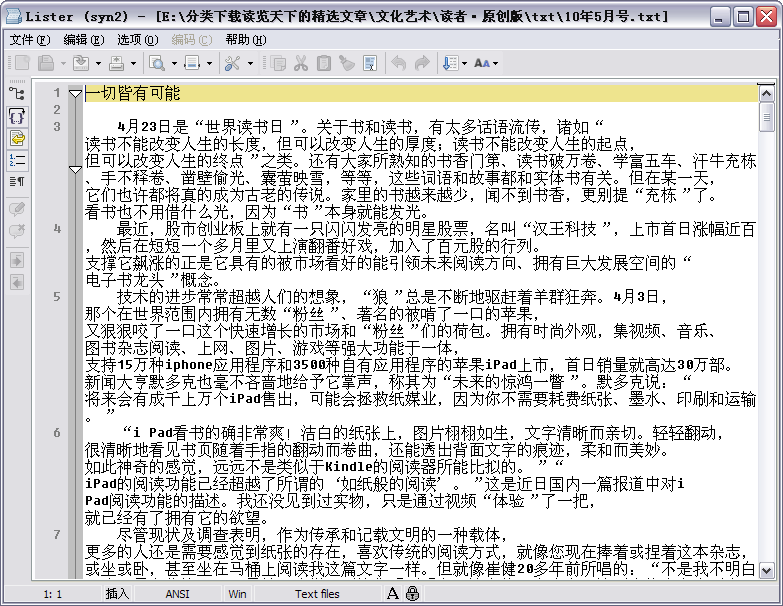
Task: Click the Win line-ending status field
Action: pyautogui.click(x=237, y=594)
